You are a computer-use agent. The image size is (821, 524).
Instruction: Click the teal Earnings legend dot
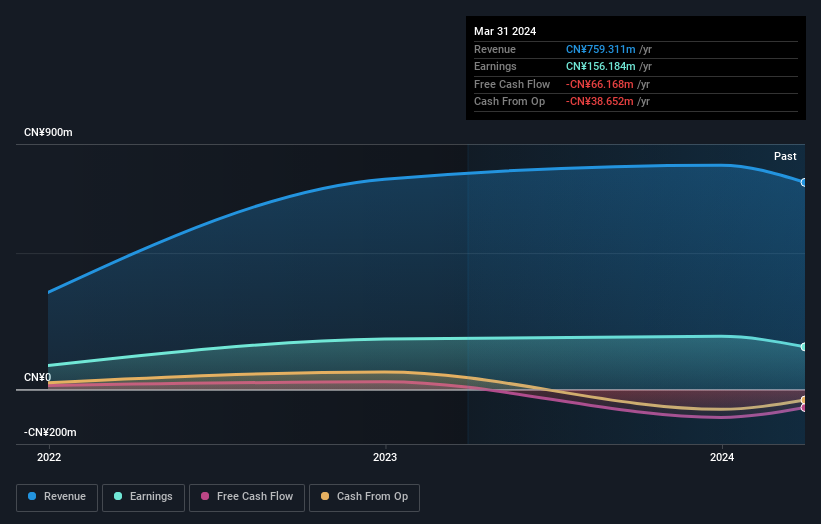click(118, 496)
